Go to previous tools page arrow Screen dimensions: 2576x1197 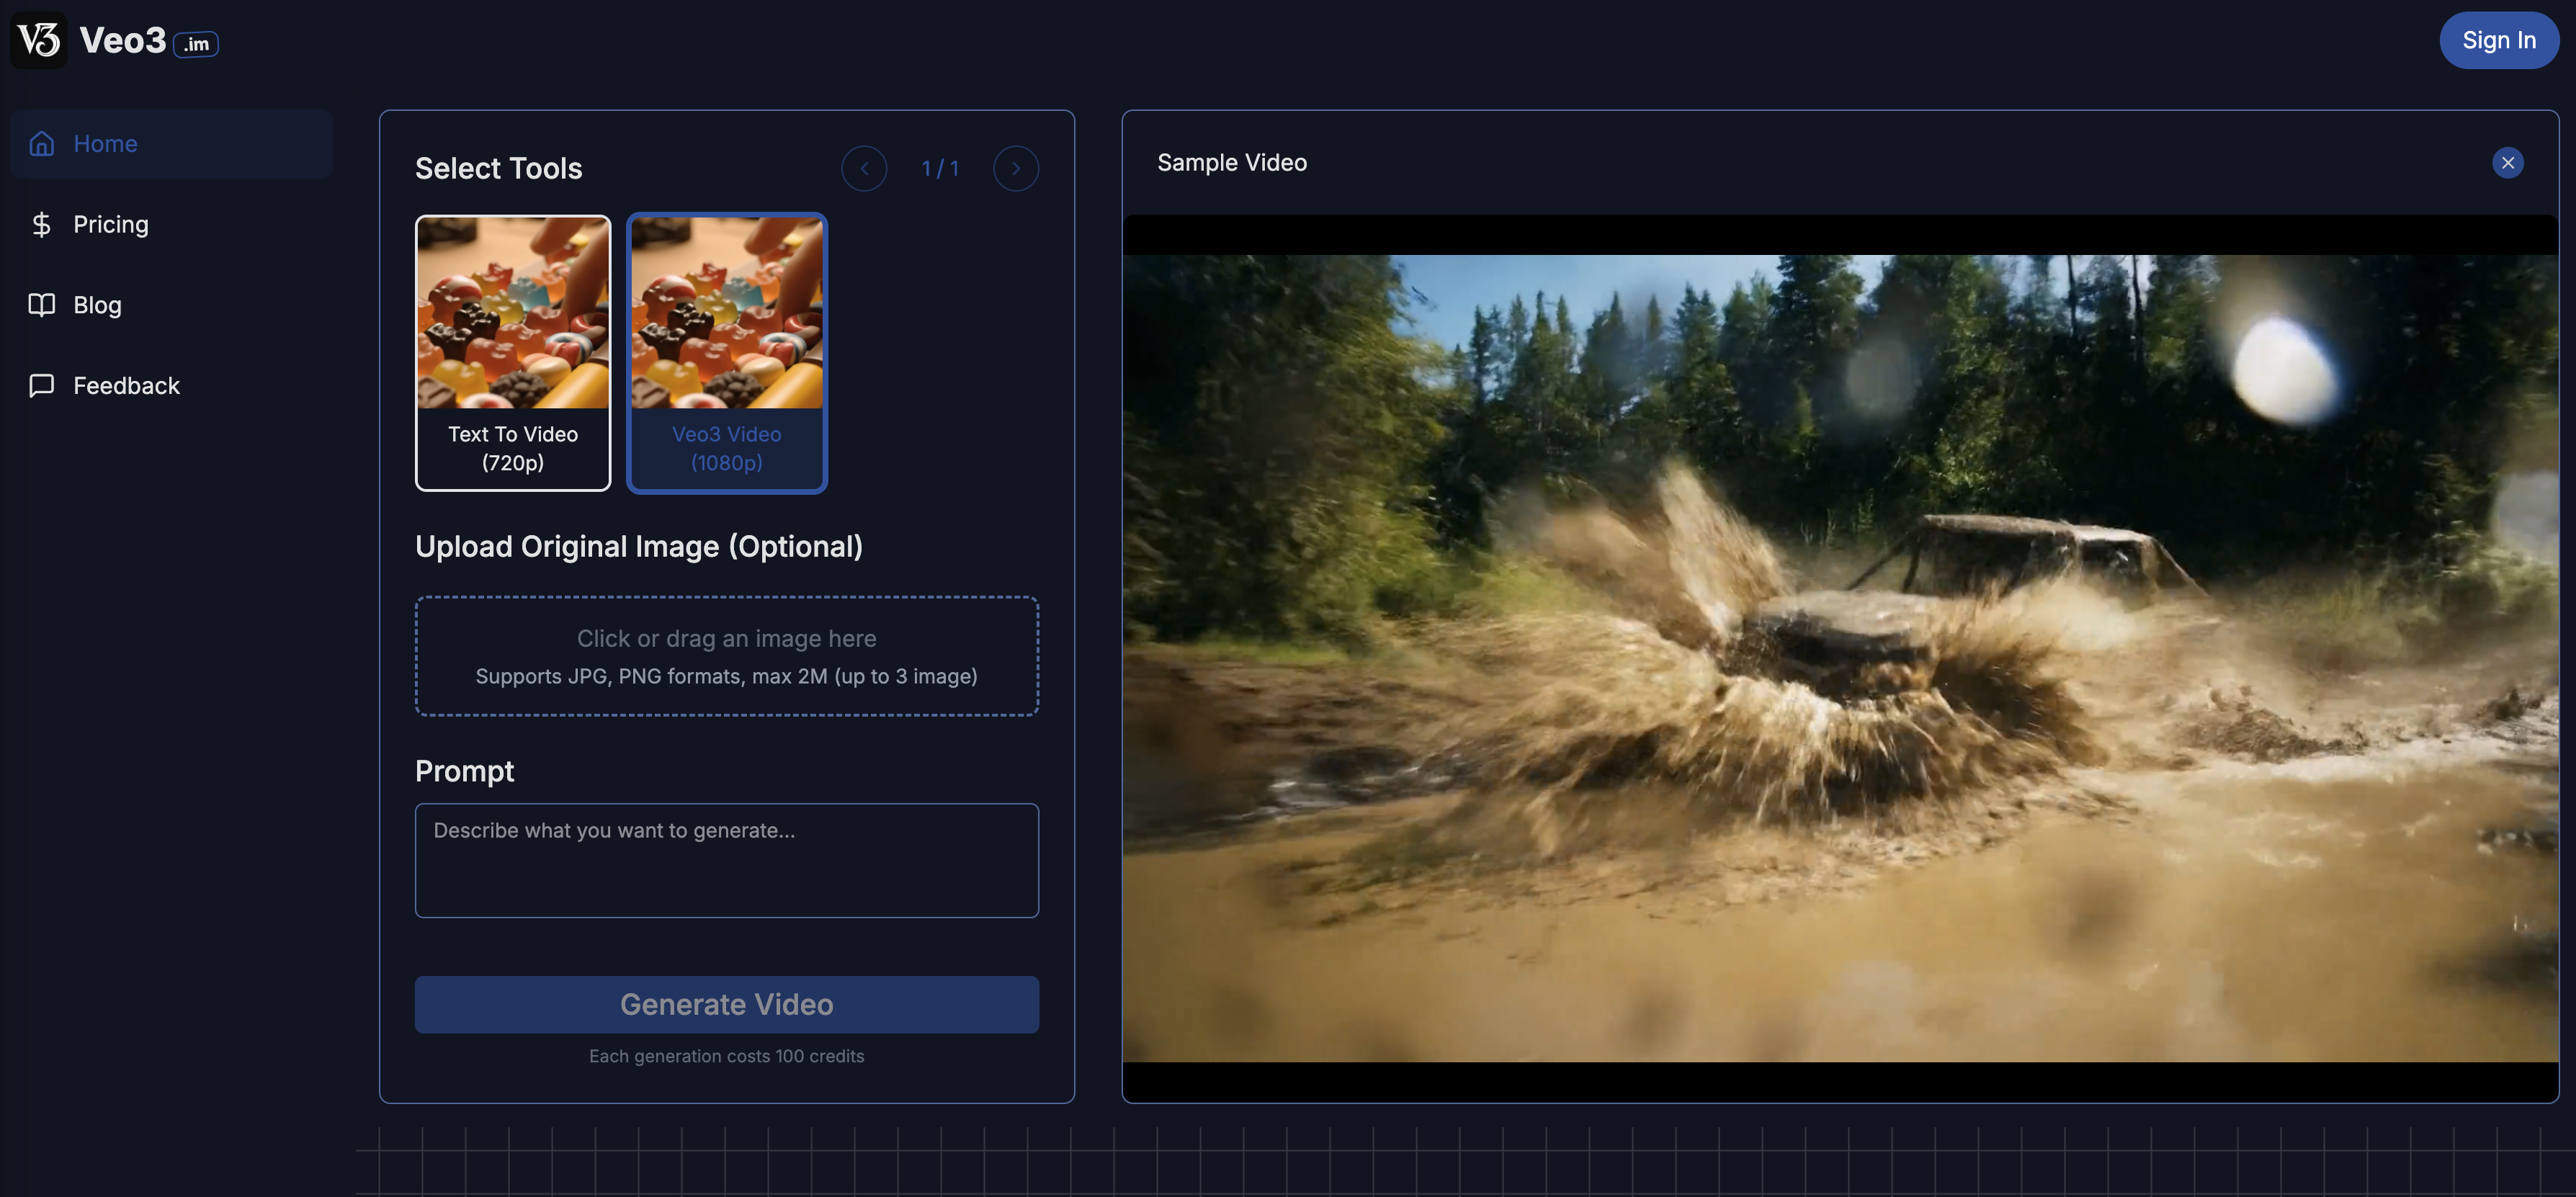click(x=864, y=168)
